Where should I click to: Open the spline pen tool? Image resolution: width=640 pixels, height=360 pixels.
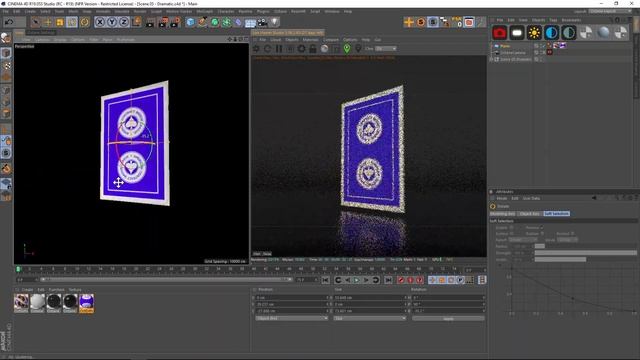coord(202,22)
